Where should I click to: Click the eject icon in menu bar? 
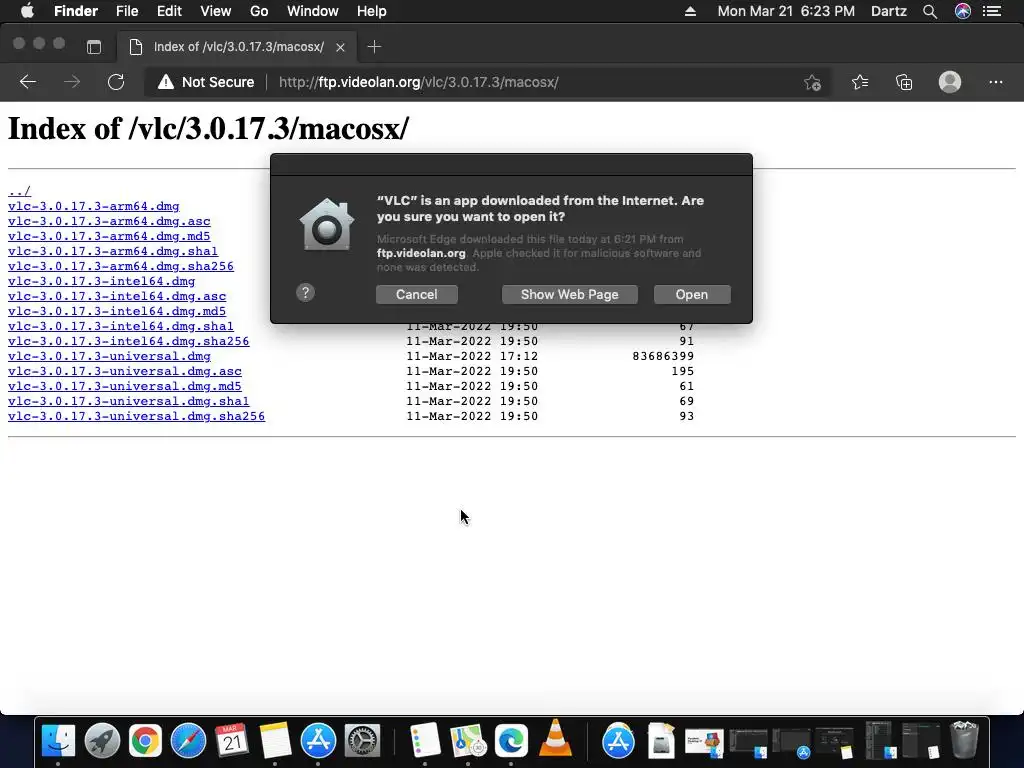pos(690,11)
